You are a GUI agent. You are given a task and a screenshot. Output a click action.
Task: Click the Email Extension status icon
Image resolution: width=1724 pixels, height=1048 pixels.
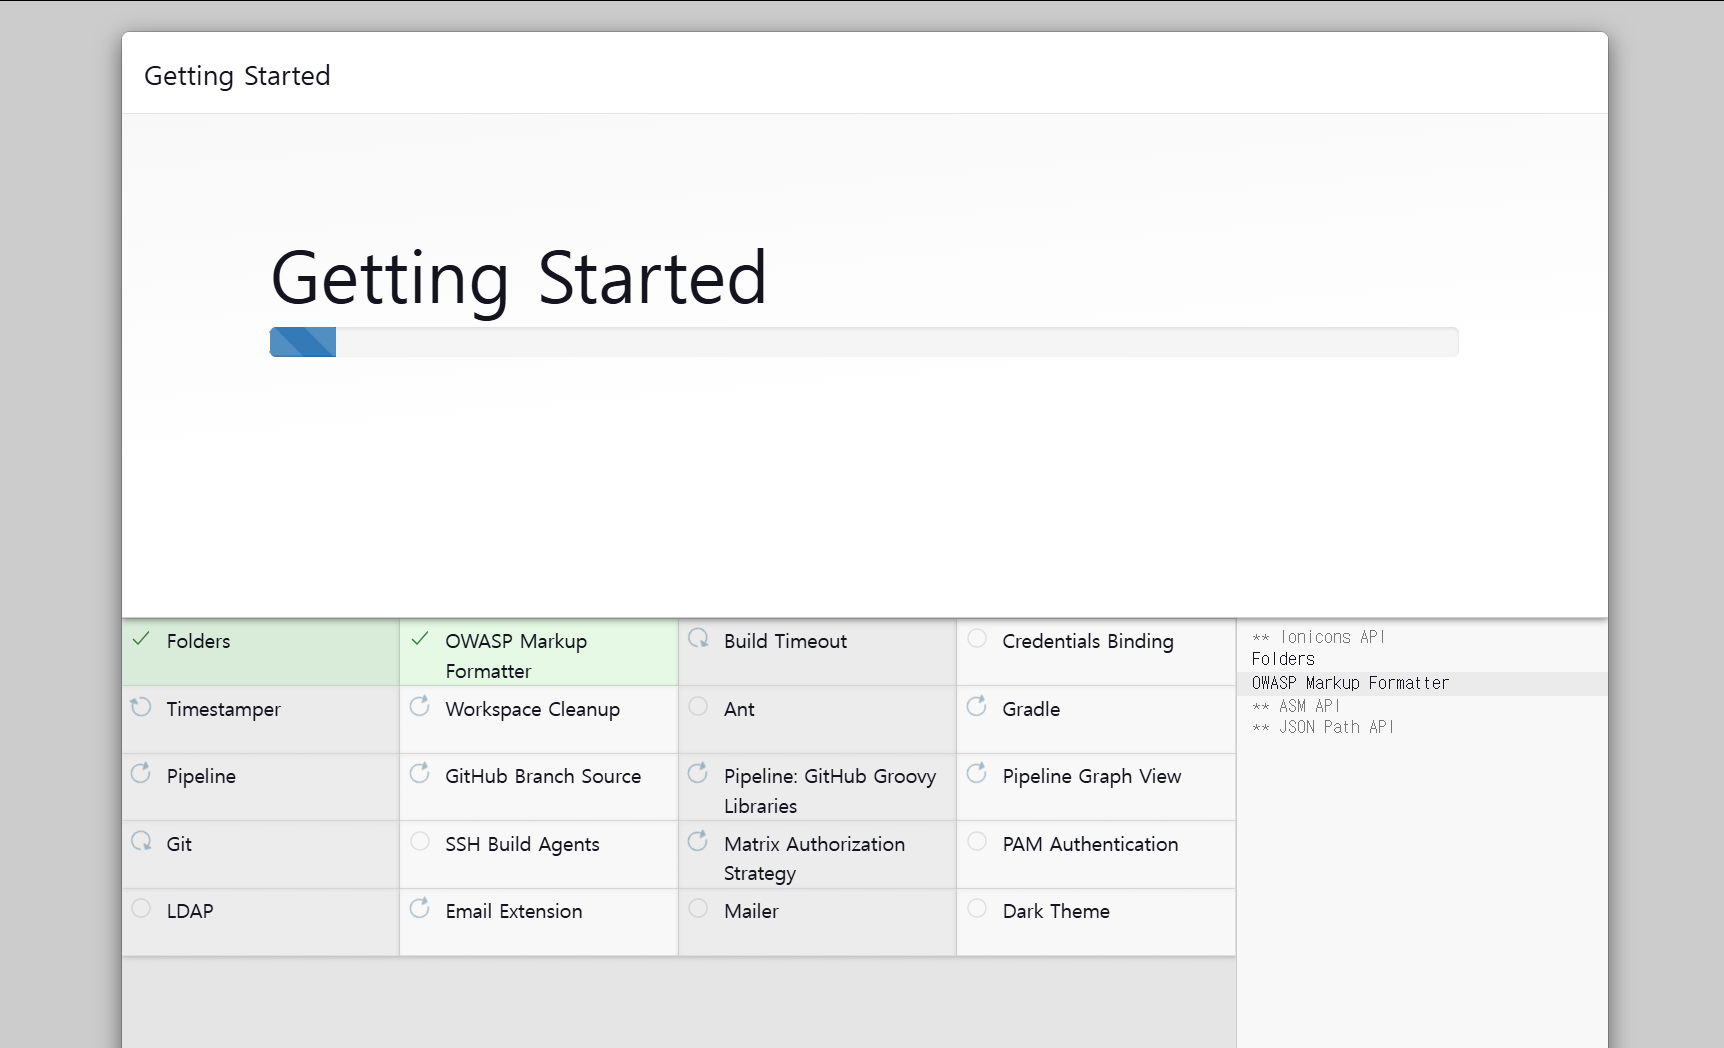point(420,908)
